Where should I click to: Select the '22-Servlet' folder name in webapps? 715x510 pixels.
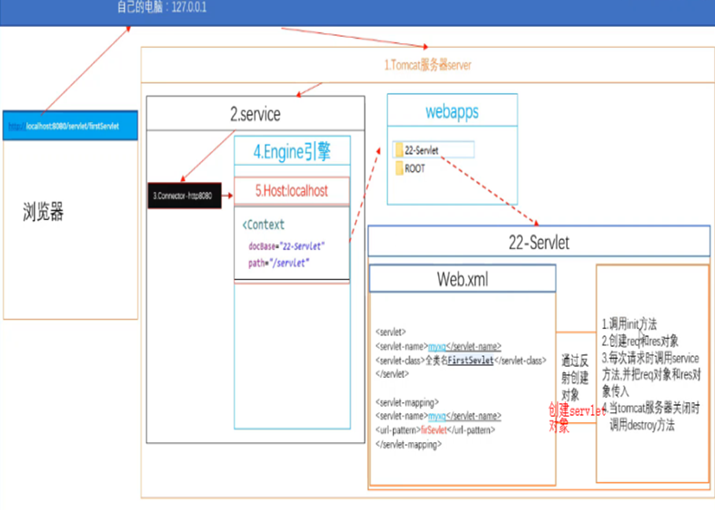[421, 150]
